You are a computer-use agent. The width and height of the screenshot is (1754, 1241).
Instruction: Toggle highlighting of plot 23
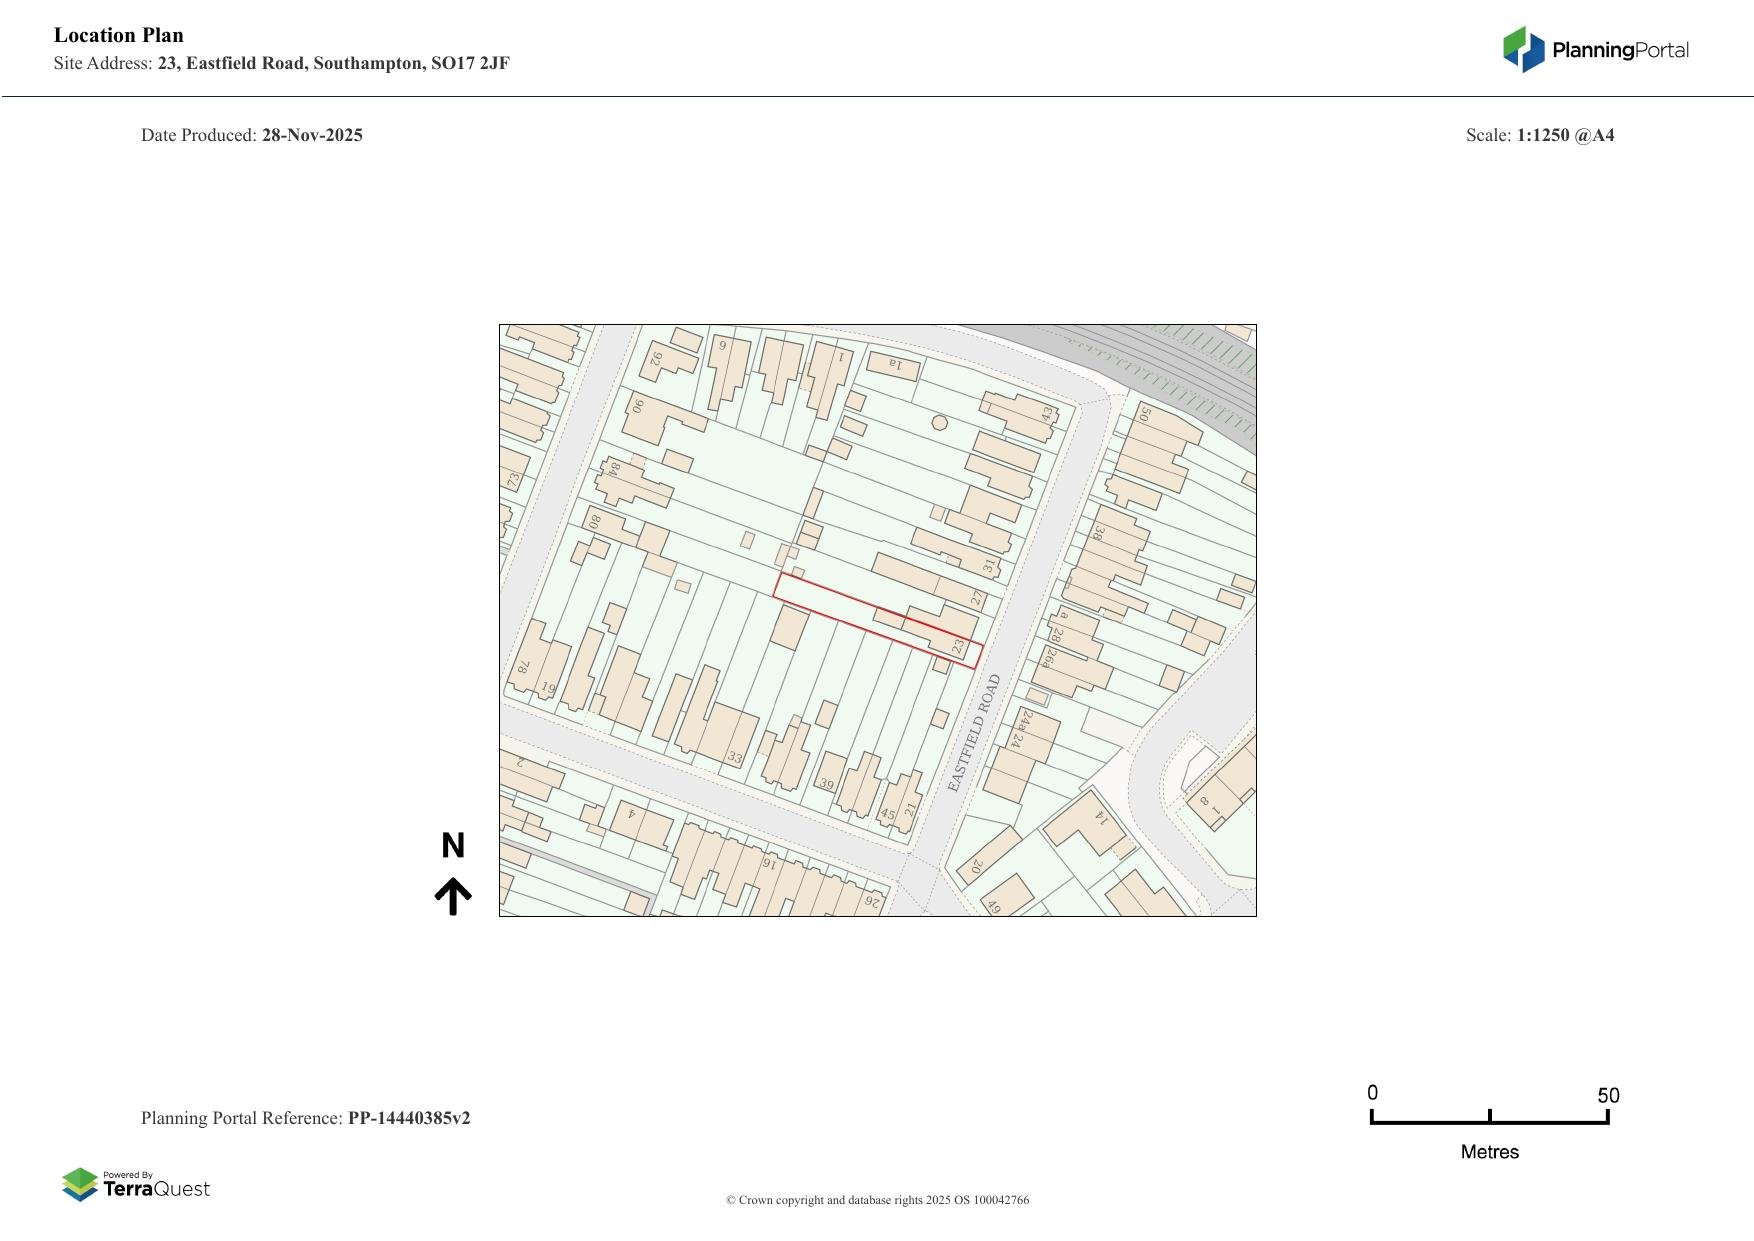pos(957,645)
